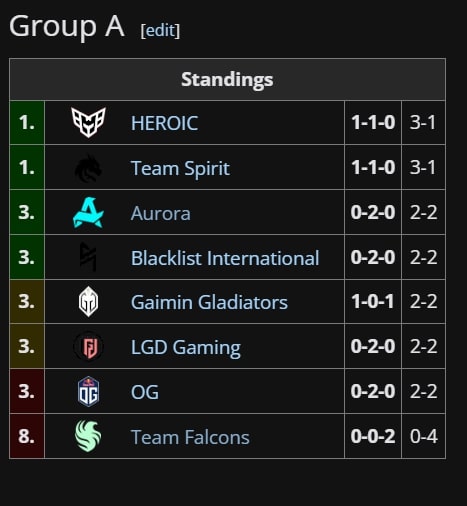Image resolution: width=467 pixels, height=506 pixels.
Task: Open the Aurora team link
Action: click(x=161, y=213)
